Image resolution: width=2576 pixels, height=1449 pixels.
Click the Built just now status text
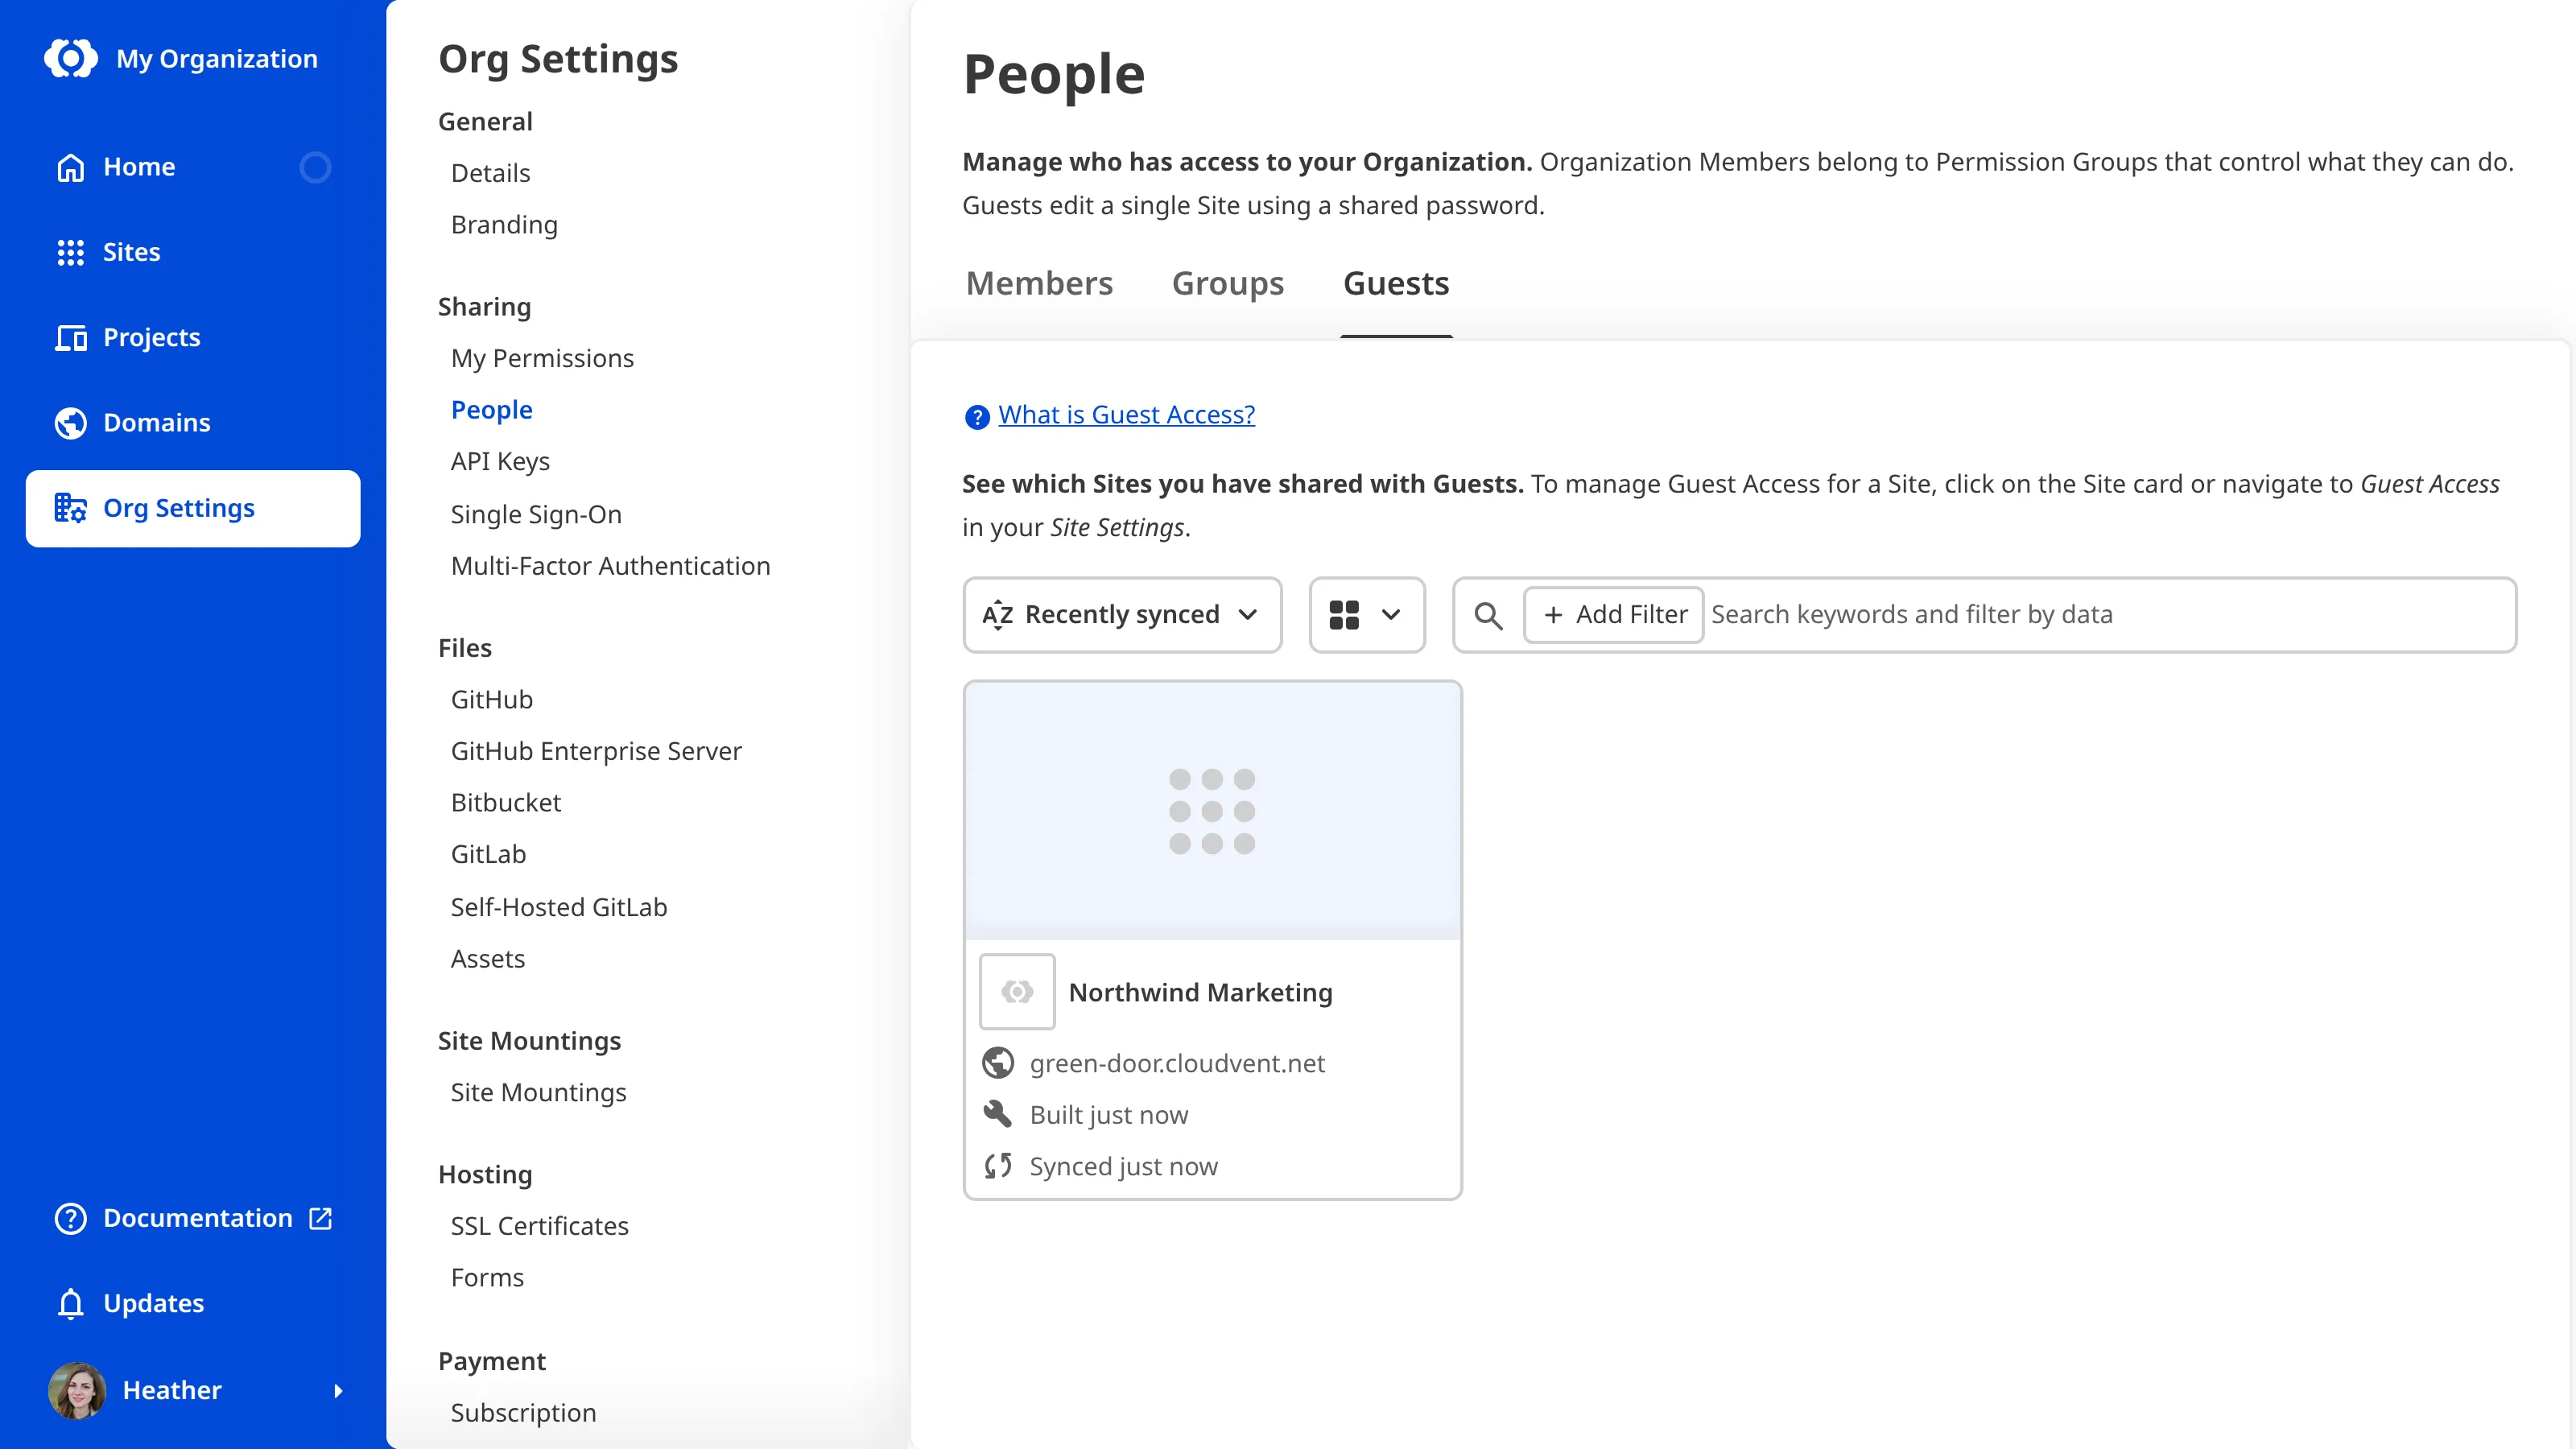pyautogui.click(x=1109, y=1115)
